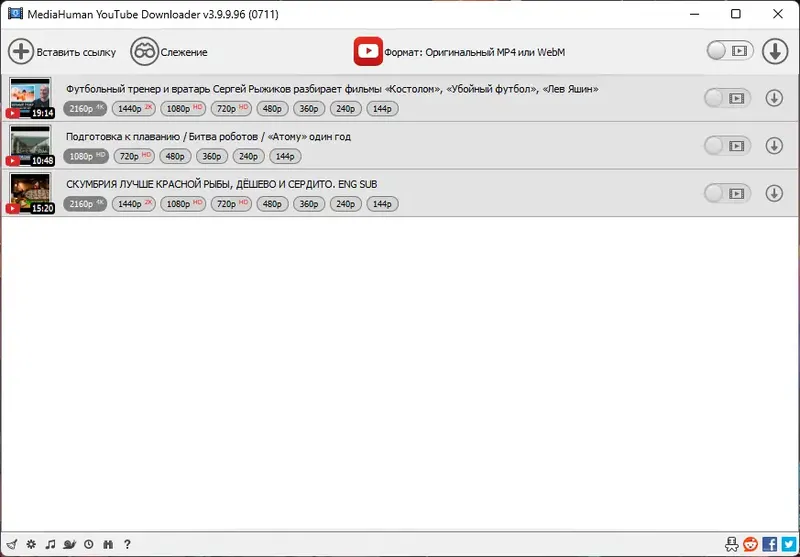This screenshot has height=557, width=800.
Task: Toggle video switch for 'Подготовка к плаванию' row
Action: [x=727, y=146]
